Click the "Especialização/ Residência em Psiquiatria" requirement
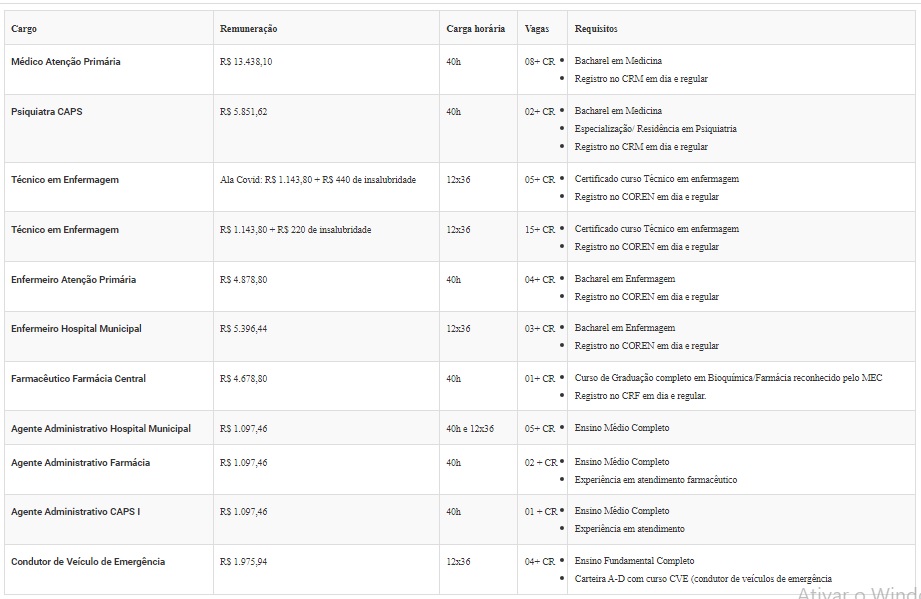 pos(655,129)
